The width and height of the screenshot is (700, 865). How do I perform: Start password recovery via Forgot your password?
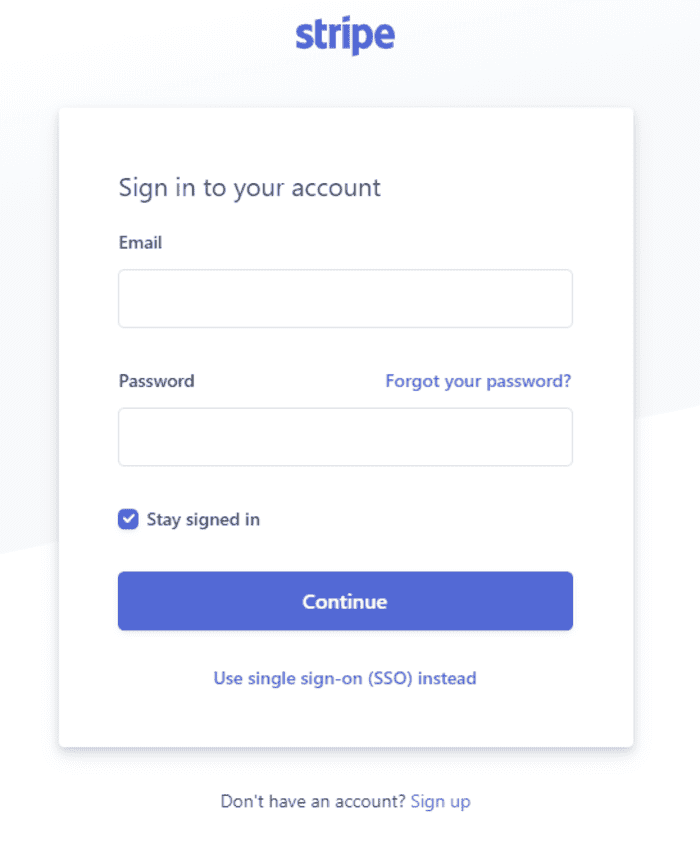click(478, 381)
